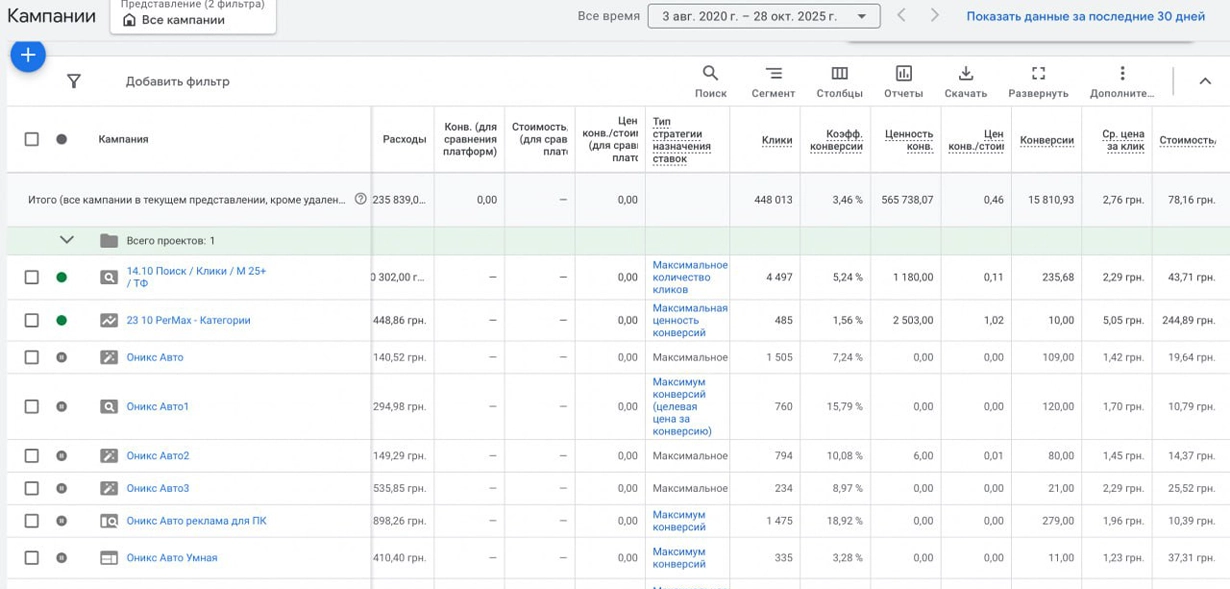Check the 23 10 PerMax campaign checkbox

(32, 321)
